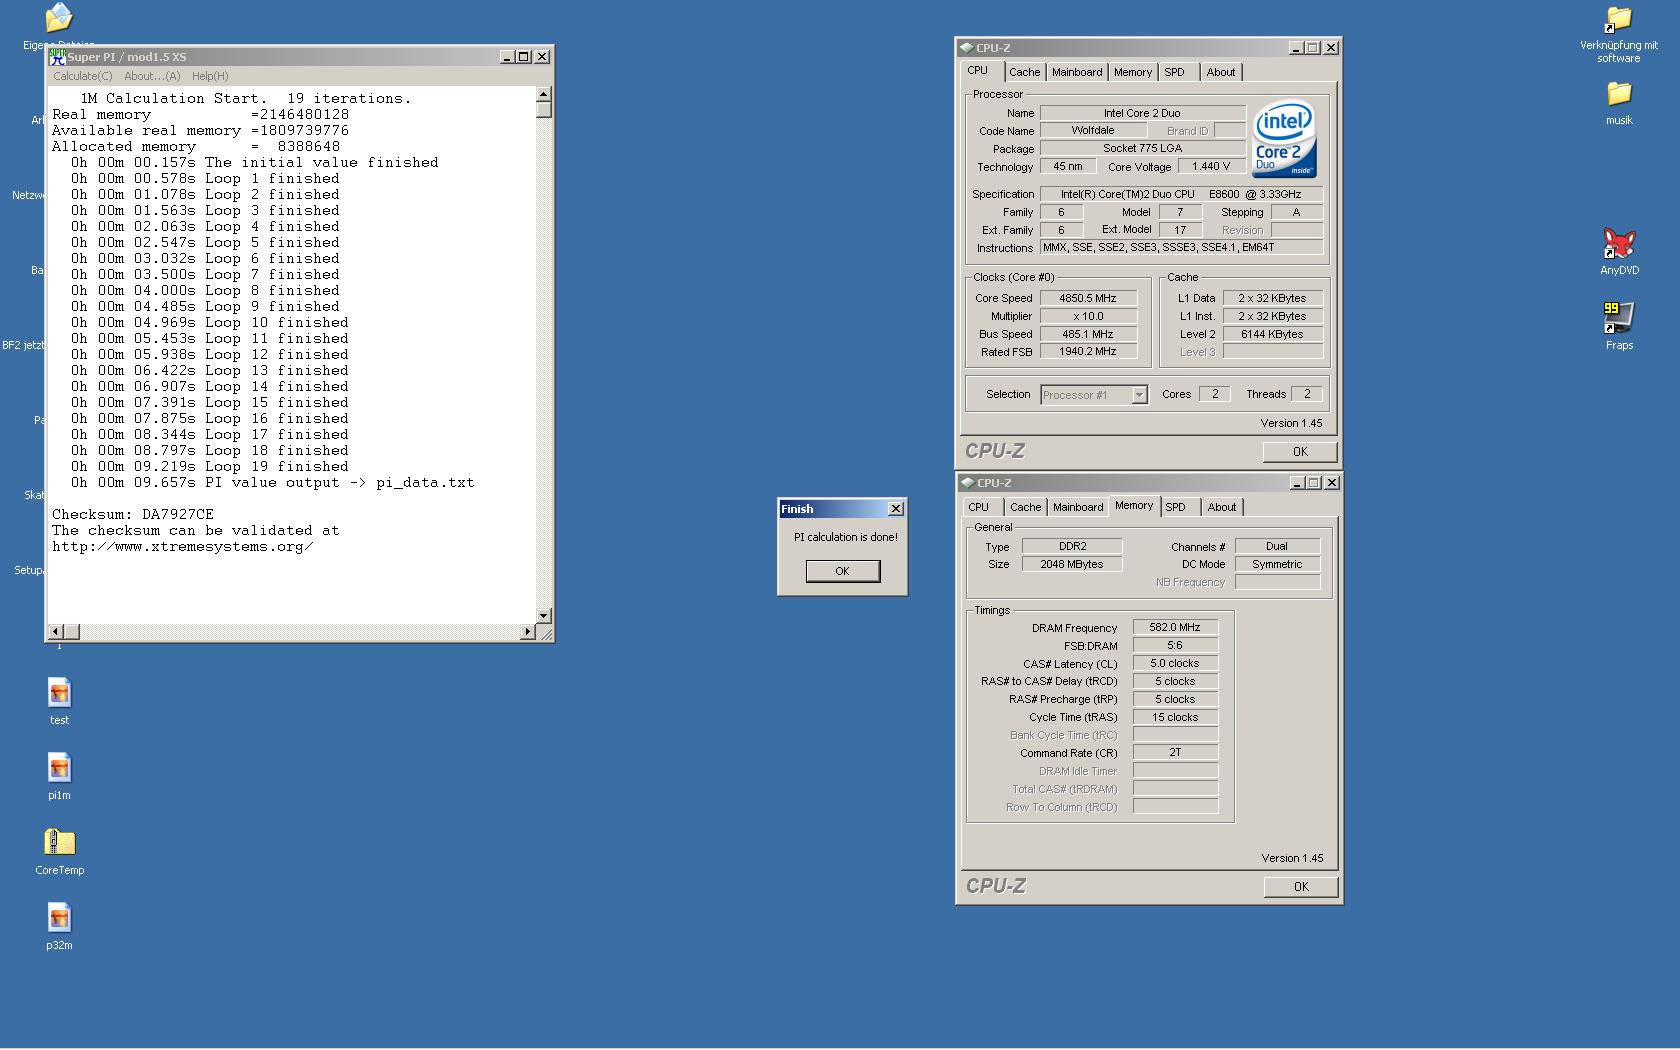Click the Channels # value Dual

(x=1277, y=546)
